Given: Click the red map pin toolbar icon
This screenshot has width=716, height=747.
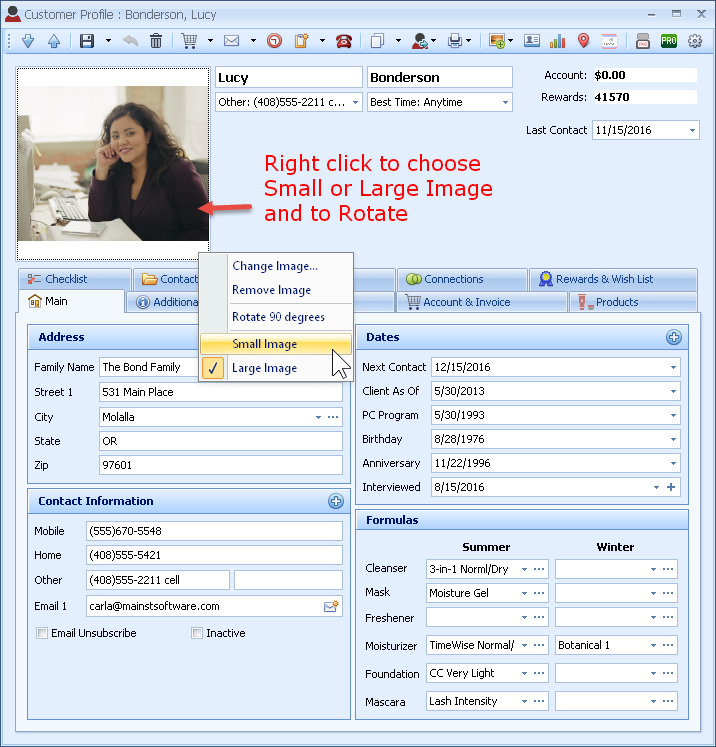Looking at the screenshot, I should tap(583, 41).
